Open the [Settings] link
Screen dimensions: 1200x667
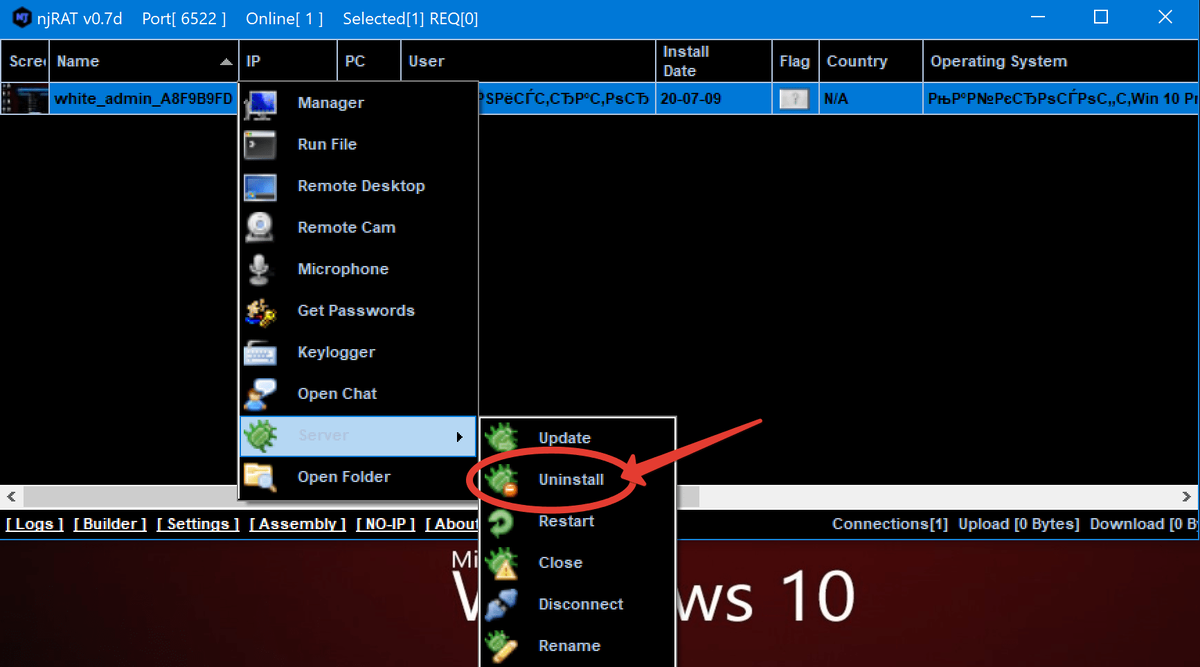point(198,524)
